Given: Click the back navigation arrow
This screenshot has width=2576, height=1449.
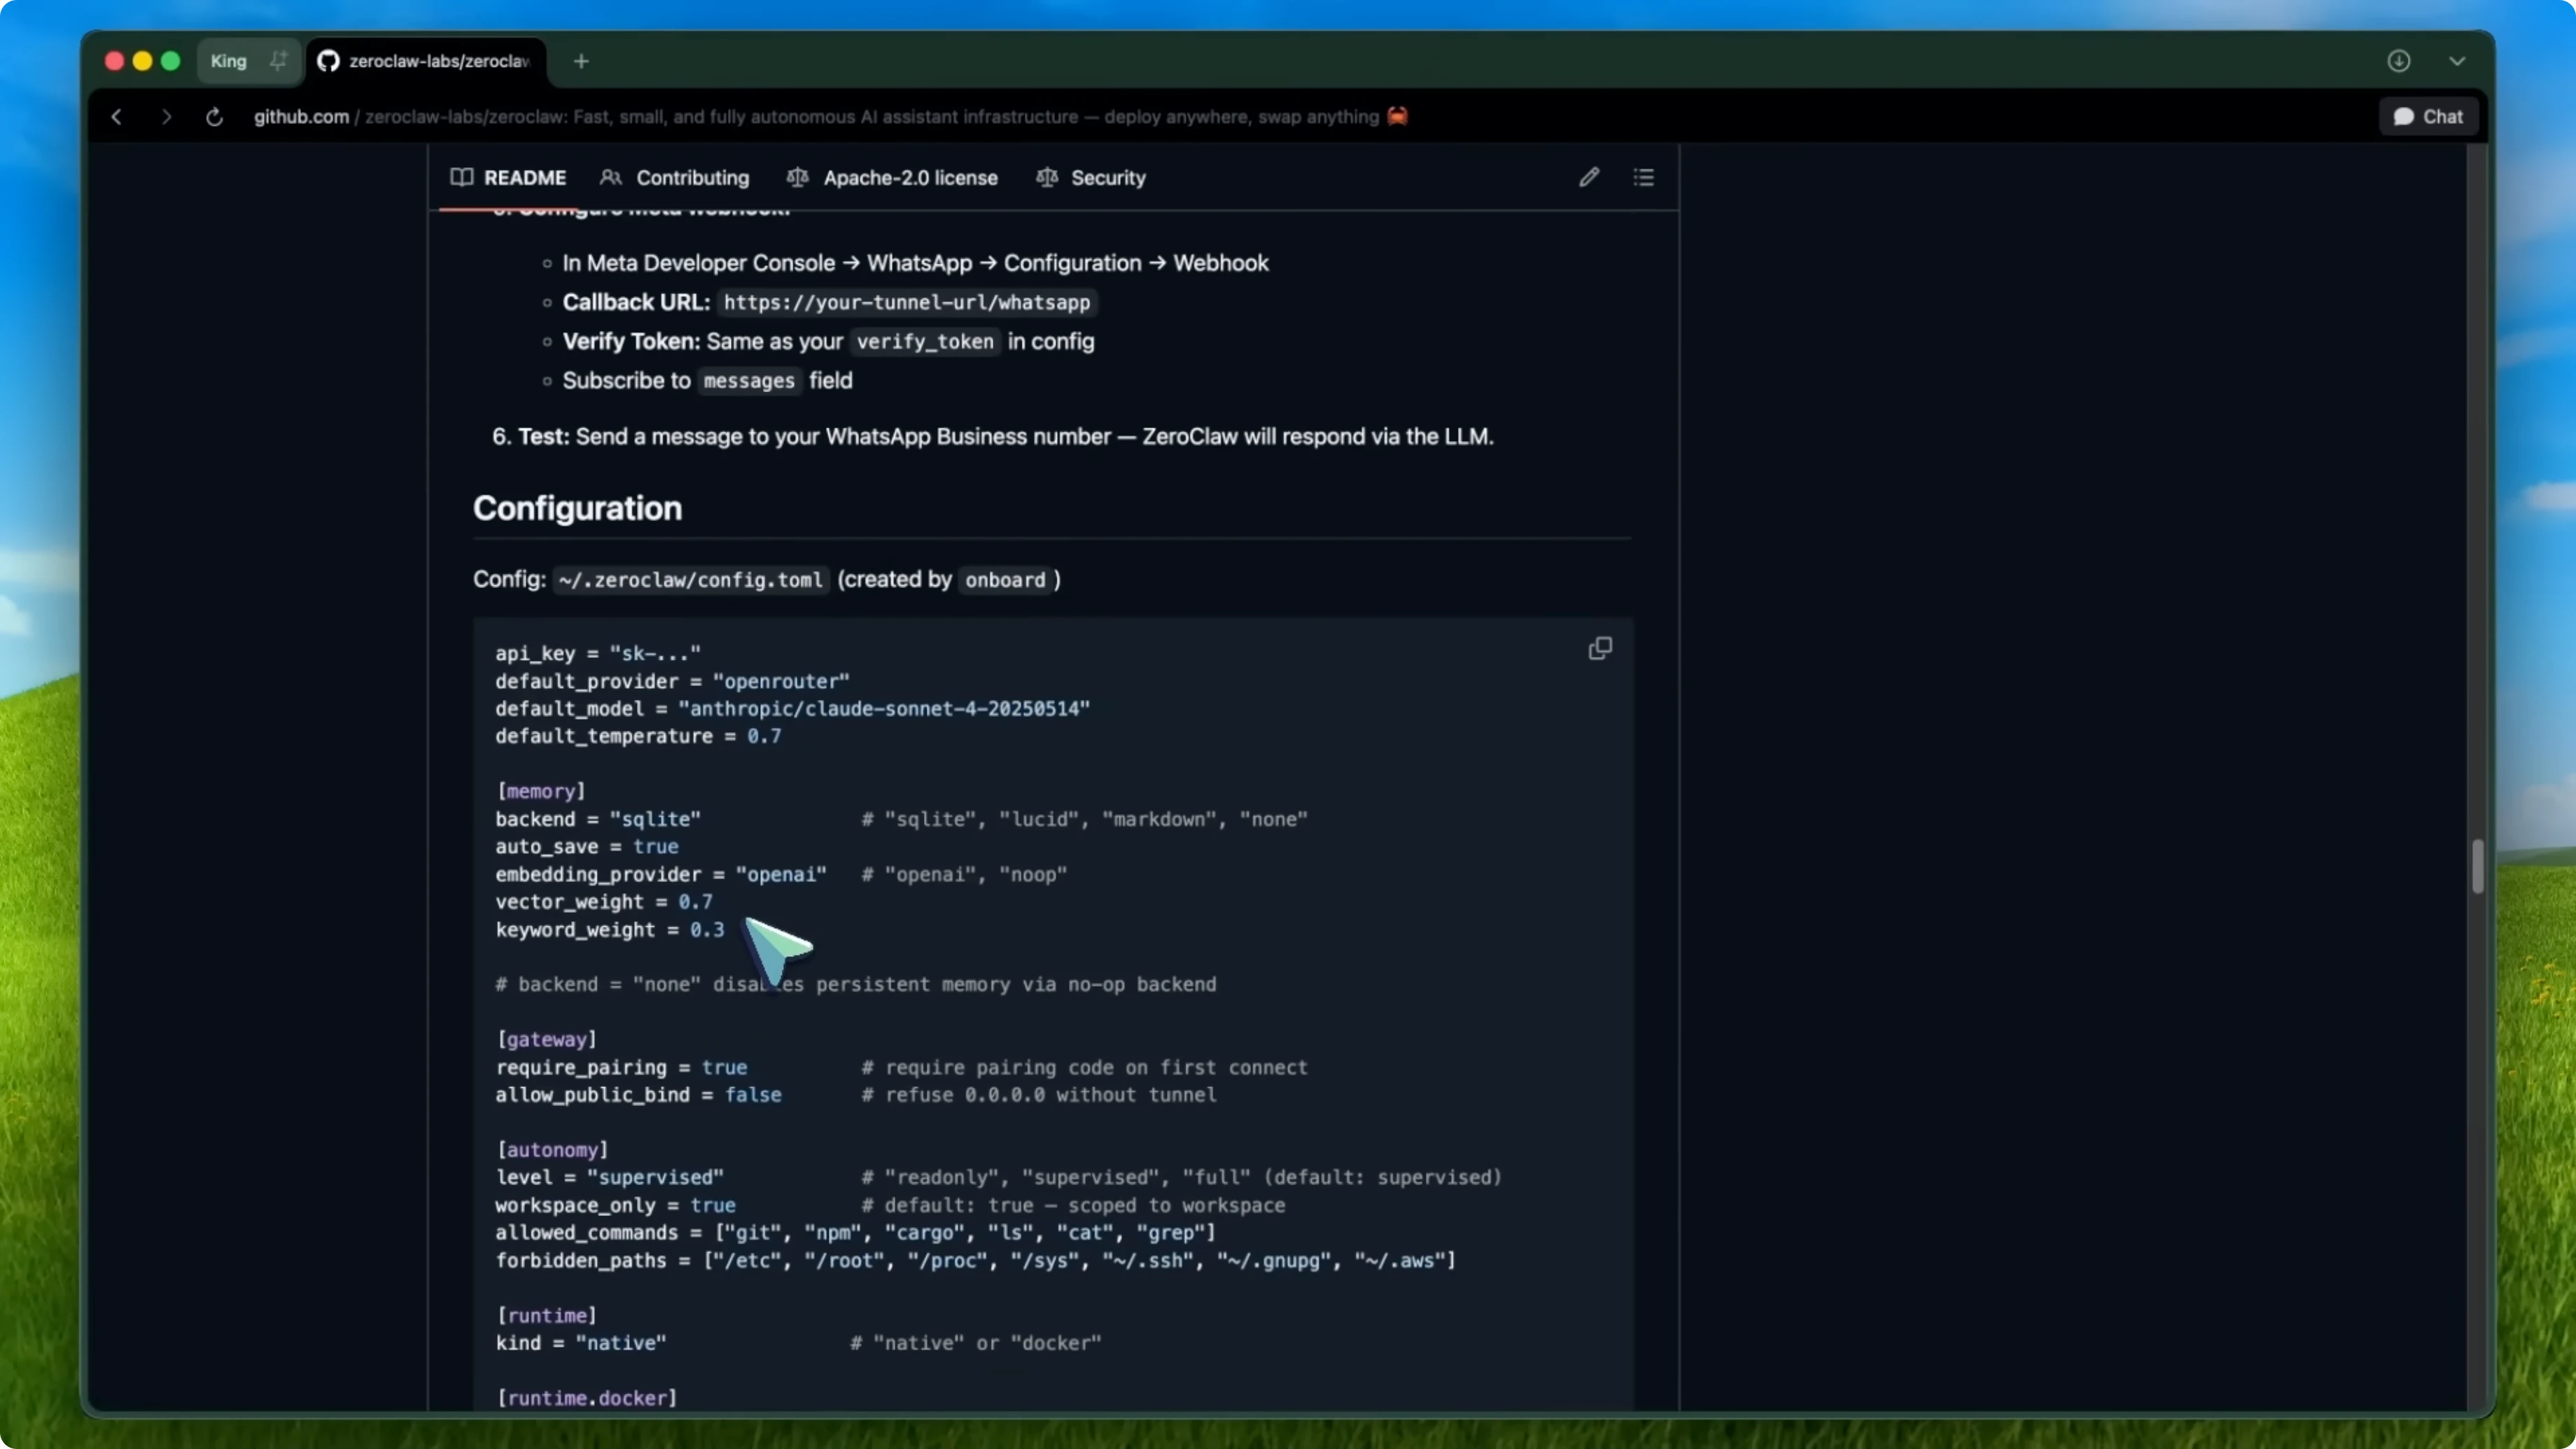Looking at the screenshot, I should (x=116, y=116).
